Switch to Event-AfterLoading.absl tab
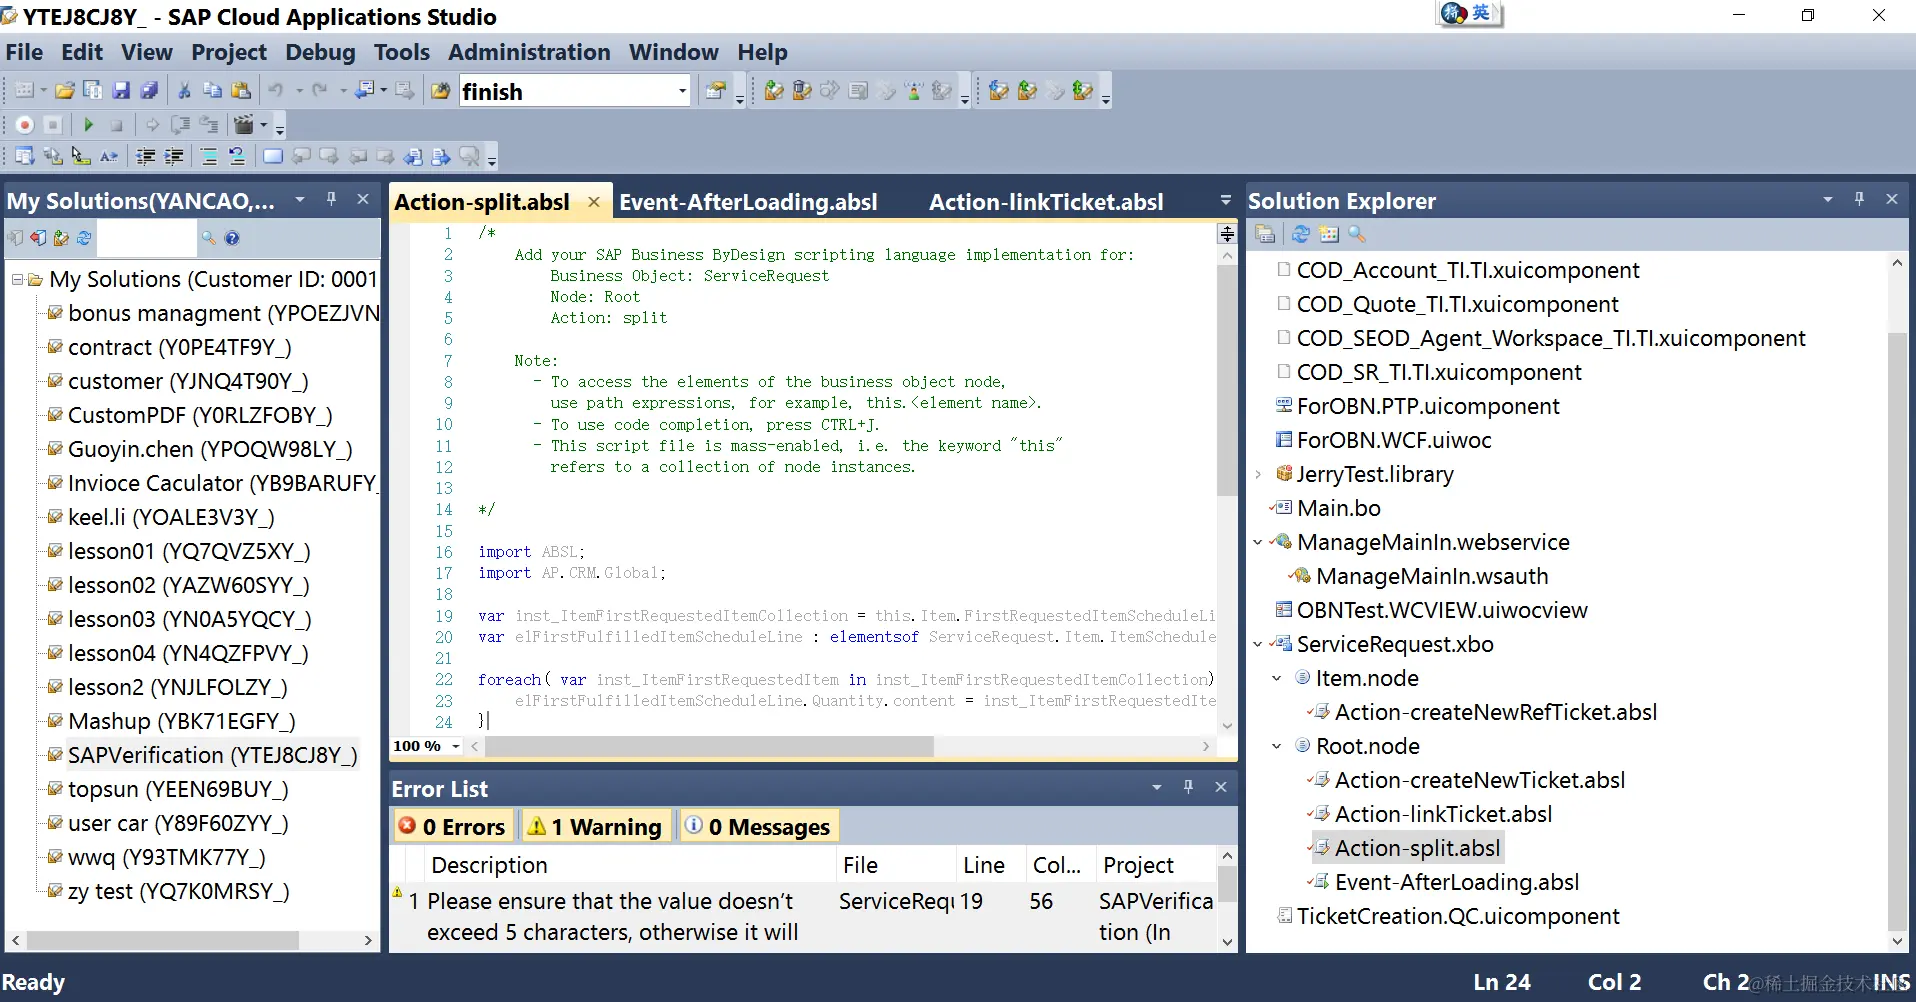 point(748,202)
